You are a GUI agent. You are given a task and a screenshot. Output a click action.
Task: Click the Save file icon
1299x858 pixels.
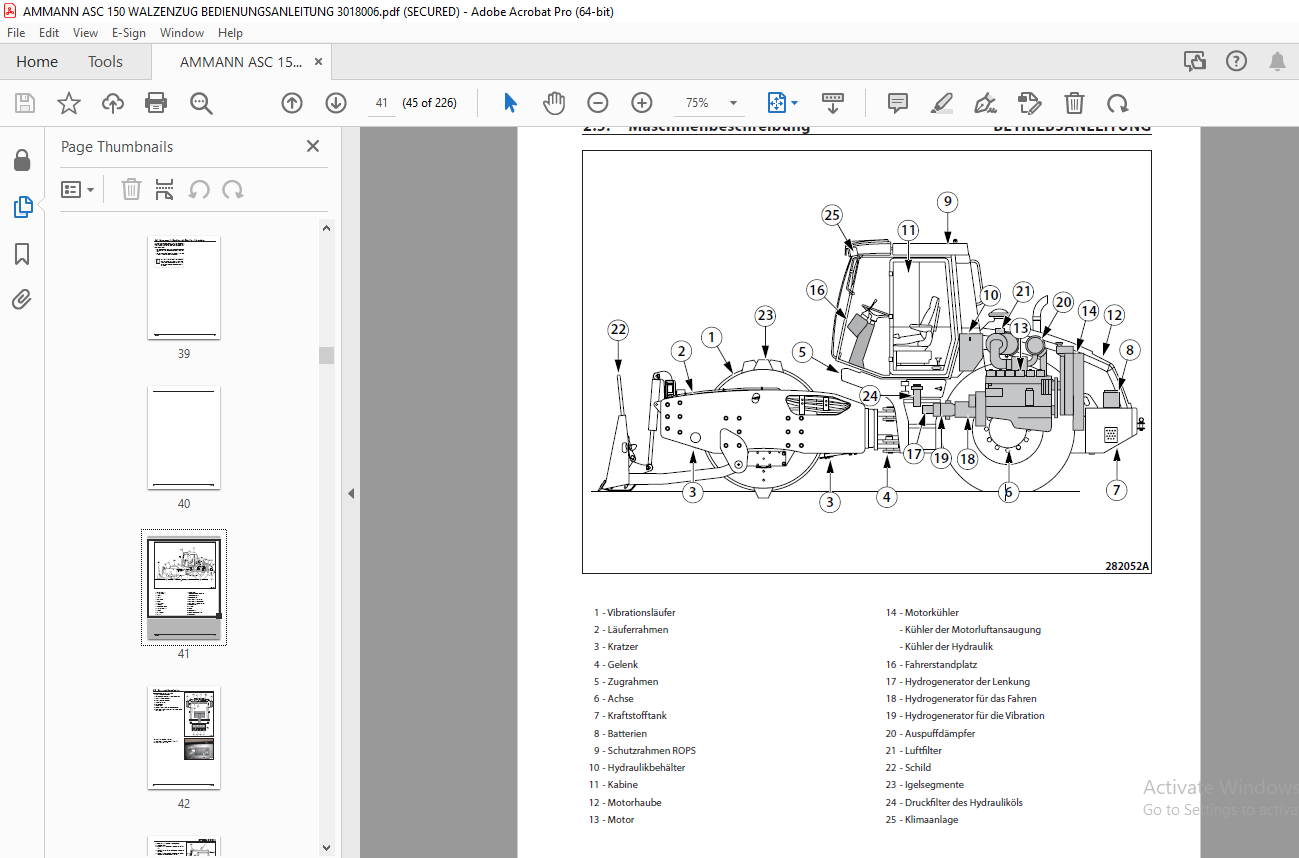point(25,103)
